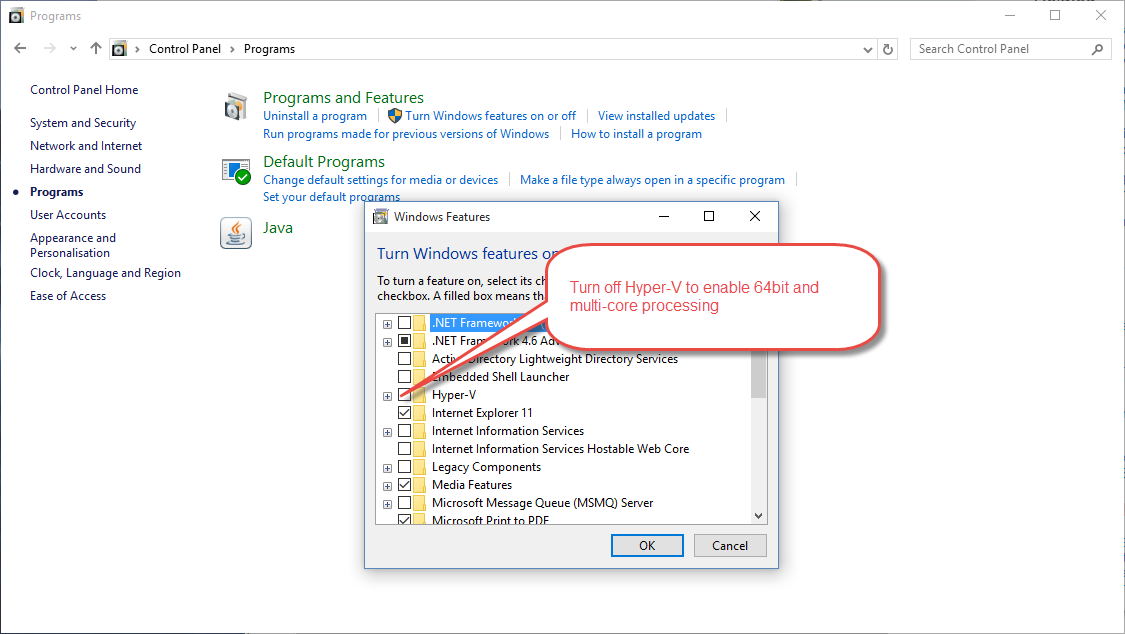This screenshot has height=634, width=1125.
Task: Click the search magnifier icon
Action: [1097, 49]
